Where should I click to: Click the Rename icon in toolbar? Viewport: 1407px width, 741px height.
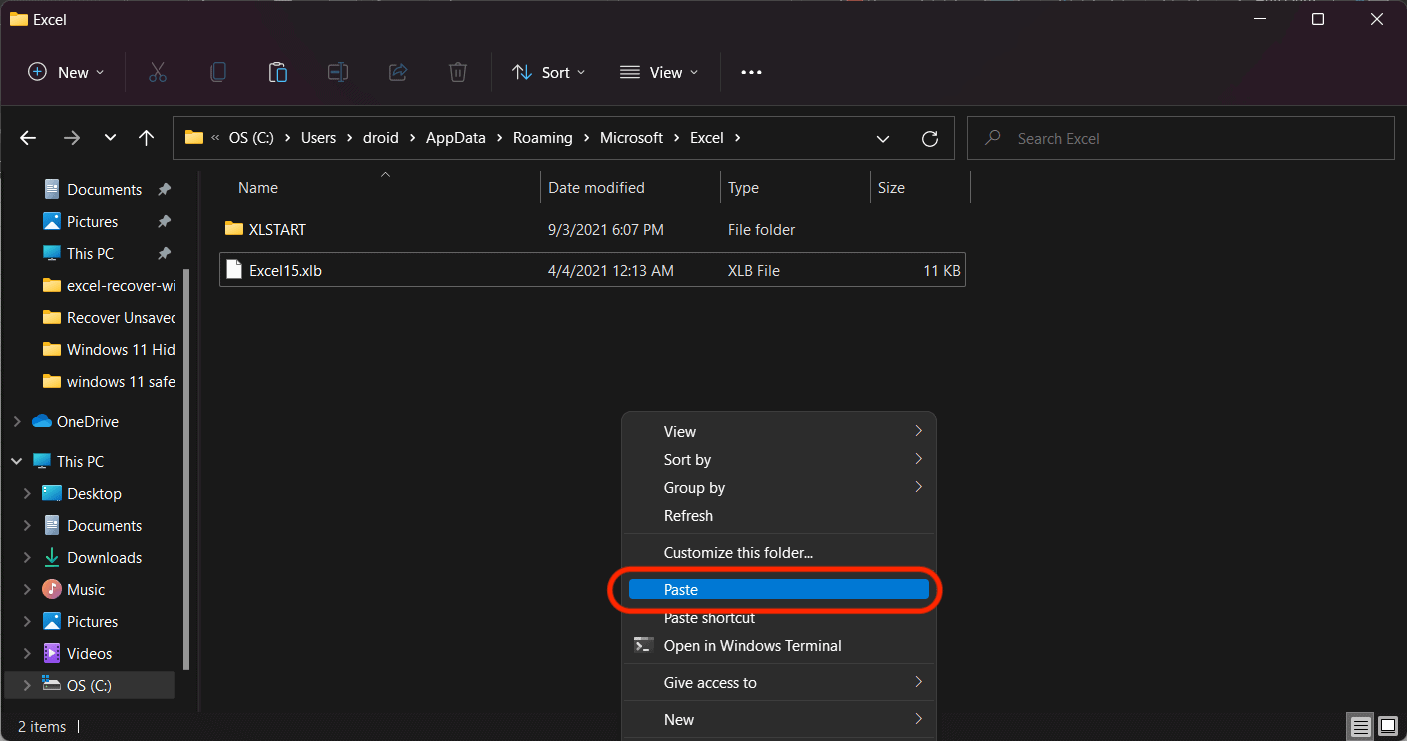tap(338, 72)
